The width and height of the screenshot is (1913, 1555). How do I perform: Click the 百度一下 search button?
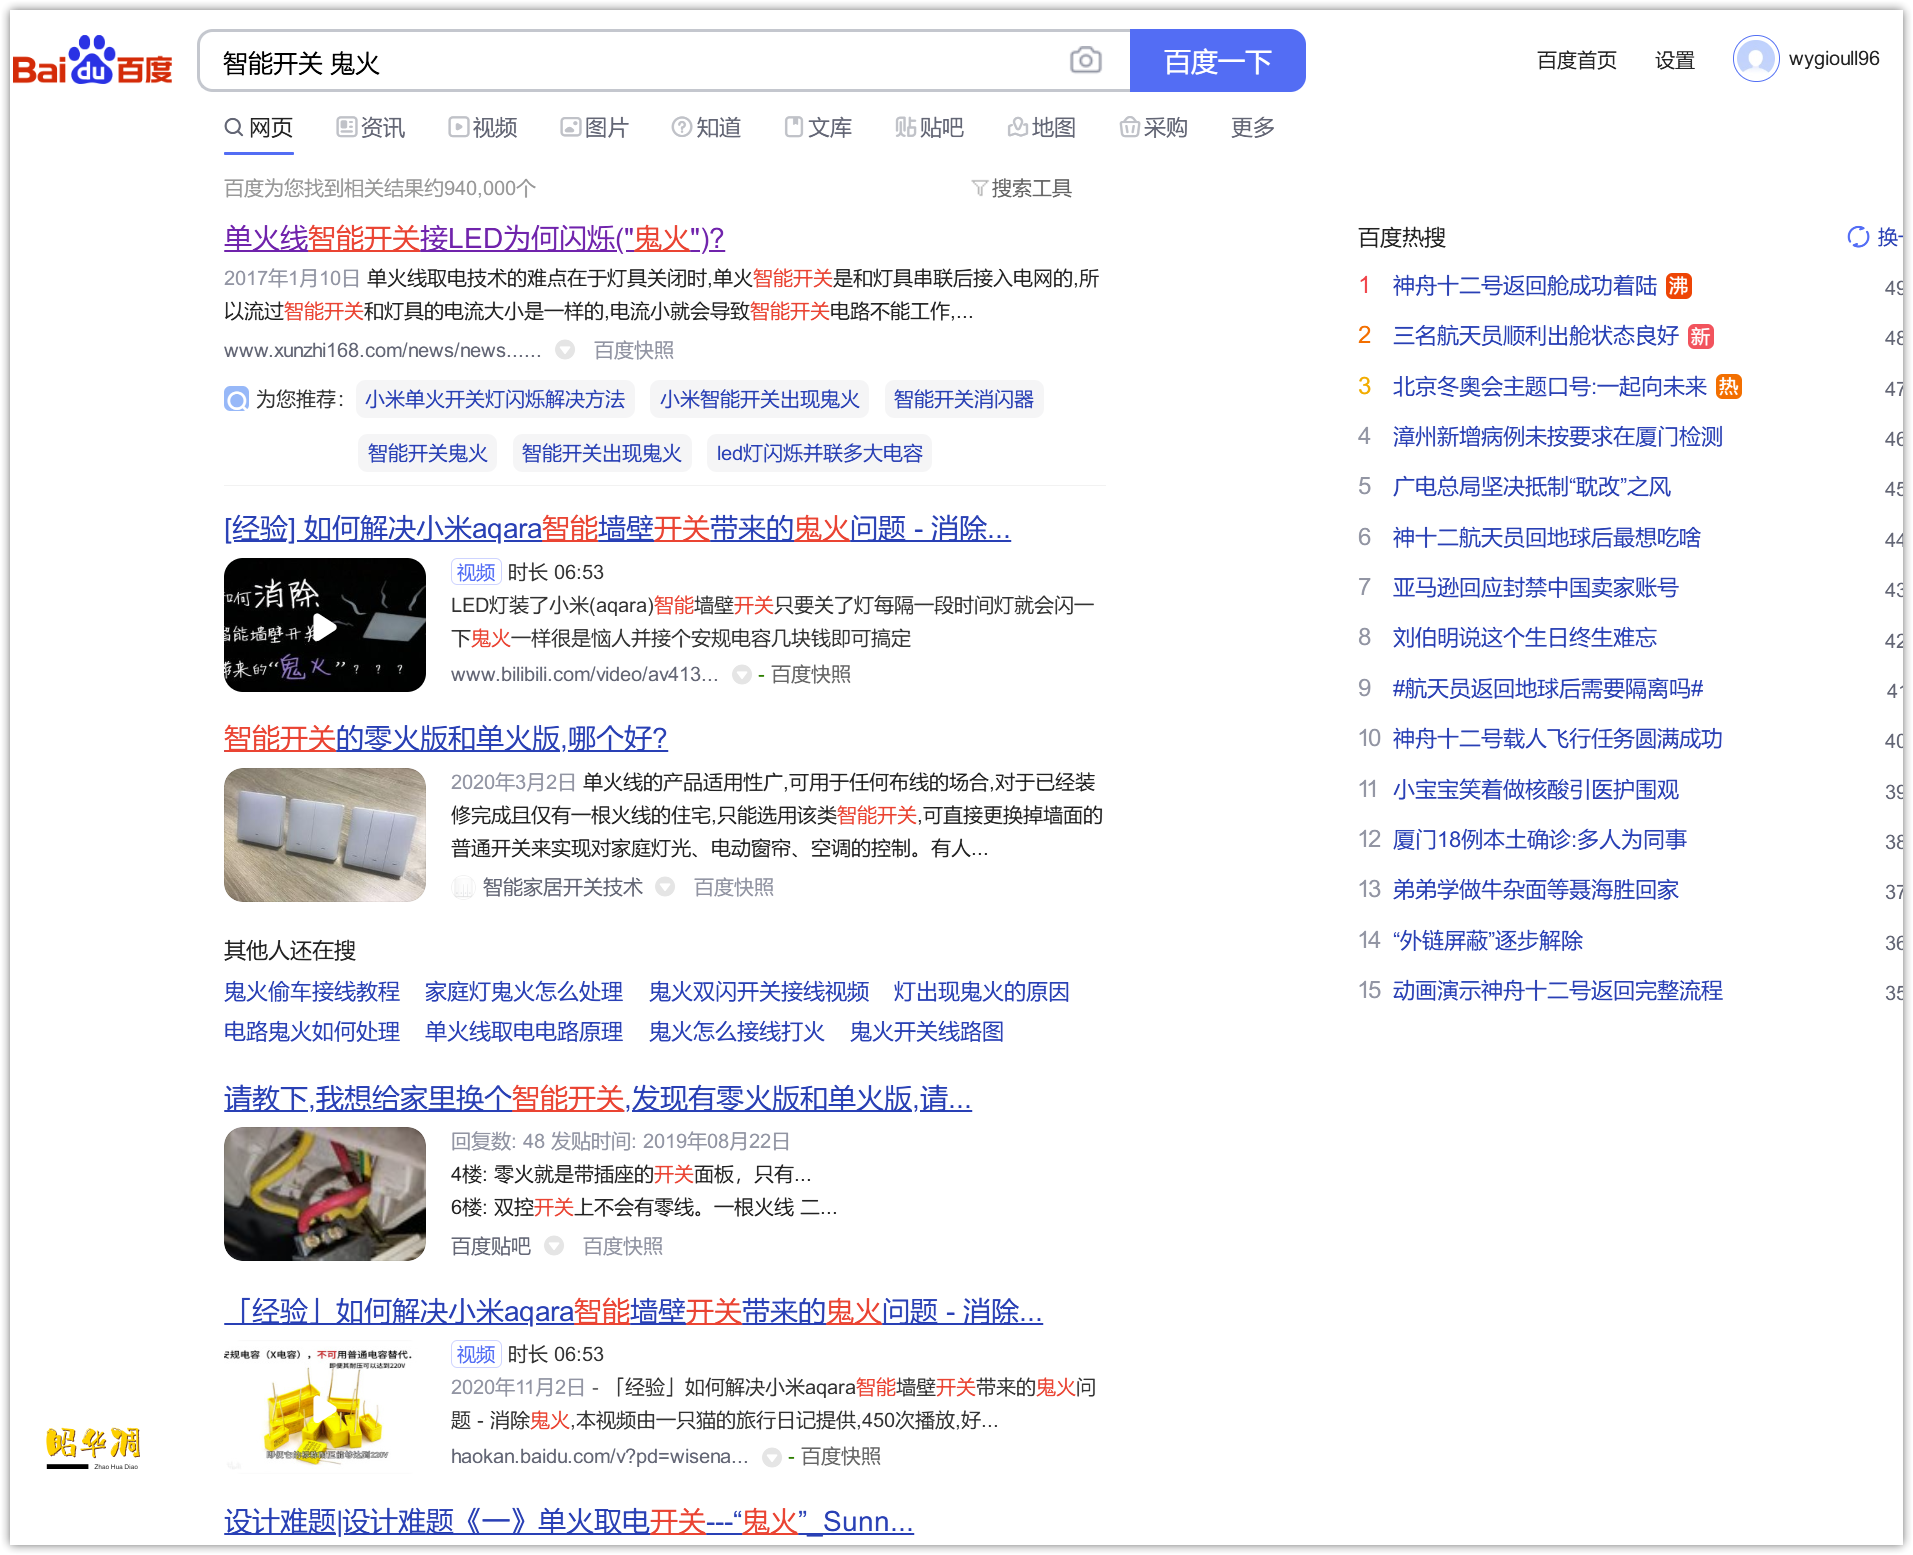[1217, 61]
